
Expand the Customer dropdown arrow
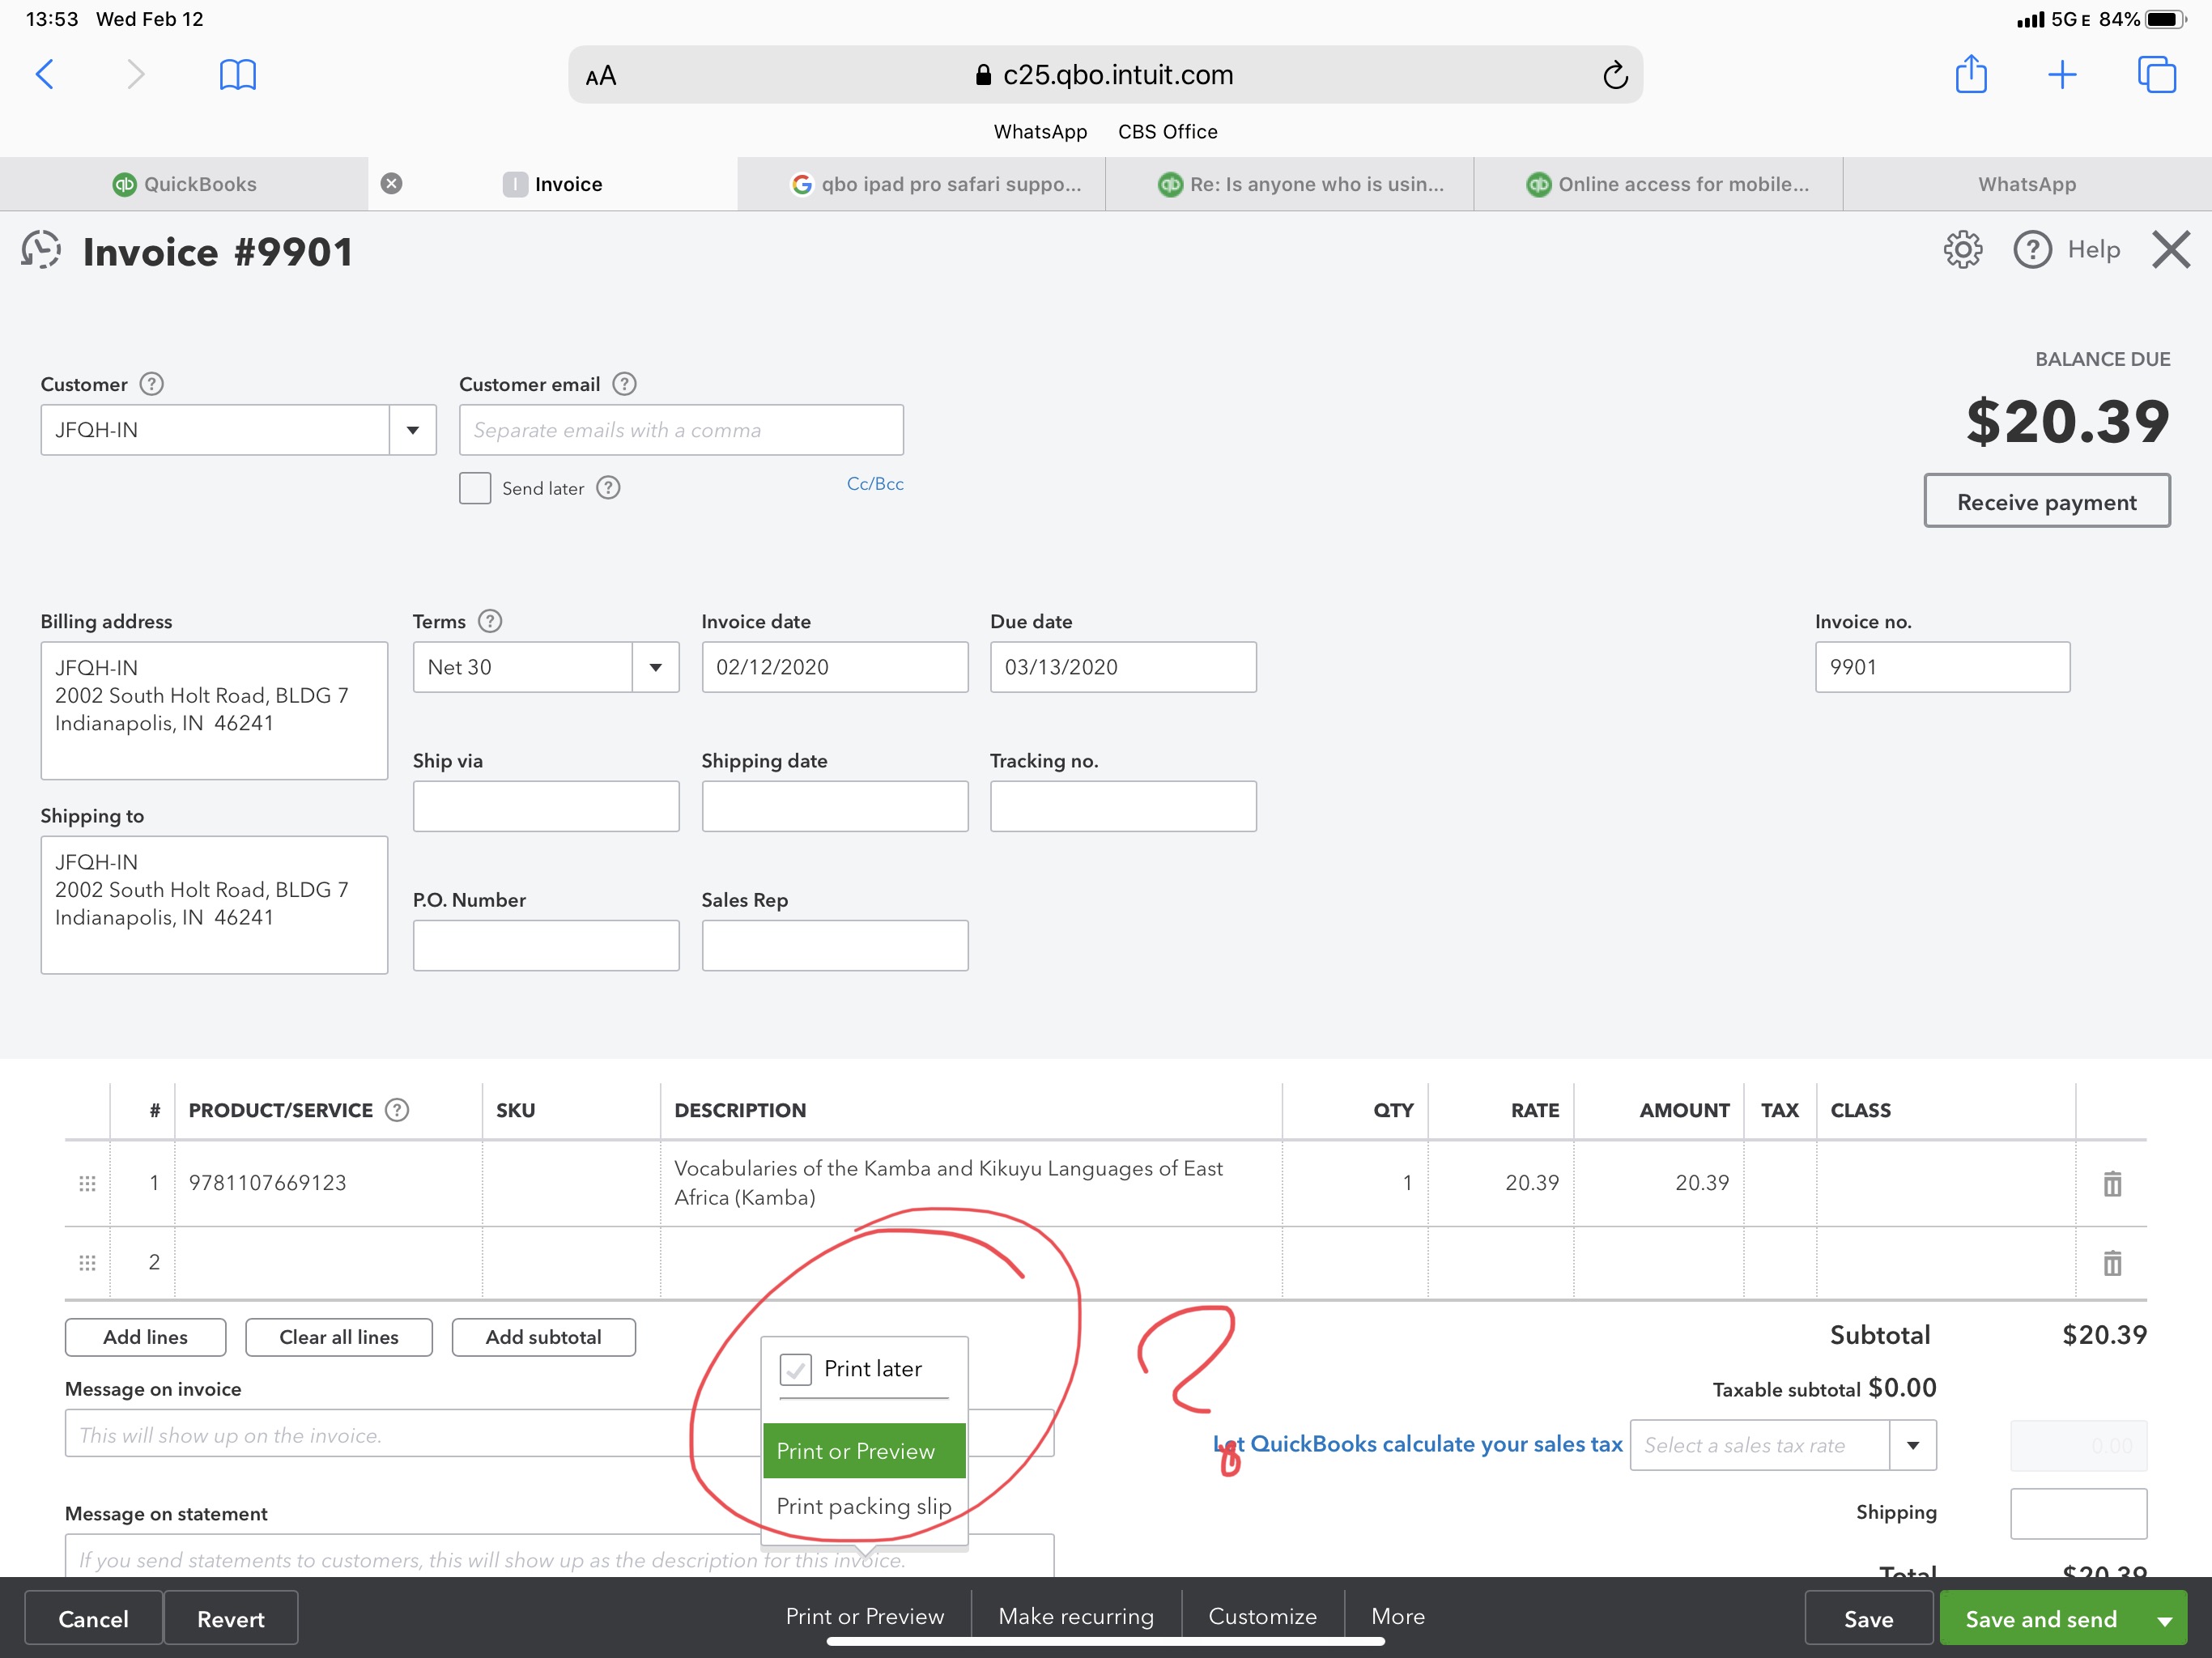412,430
